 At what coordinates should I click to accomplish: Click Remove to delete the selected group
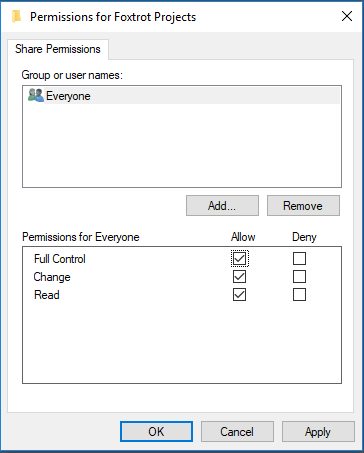(x=303, y=206)
